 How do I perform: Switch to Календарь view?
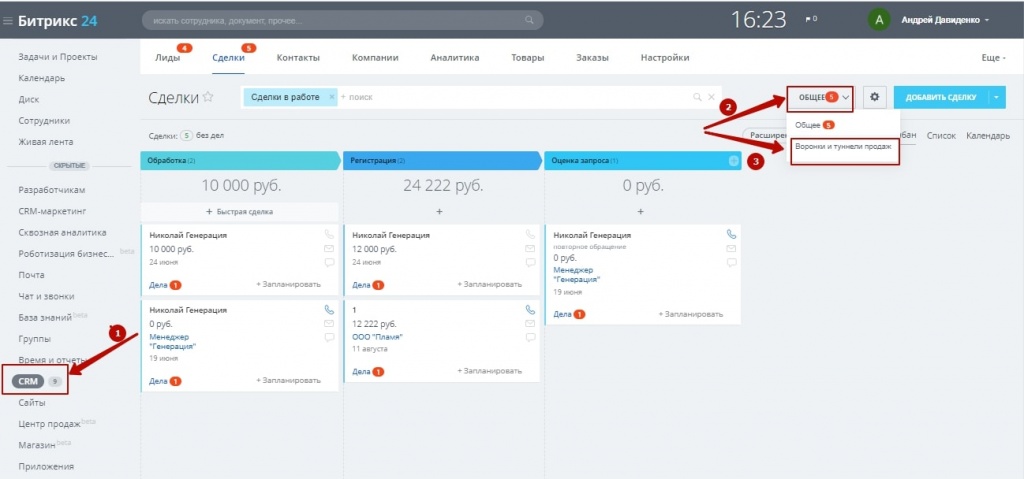(x=987, y=135)
